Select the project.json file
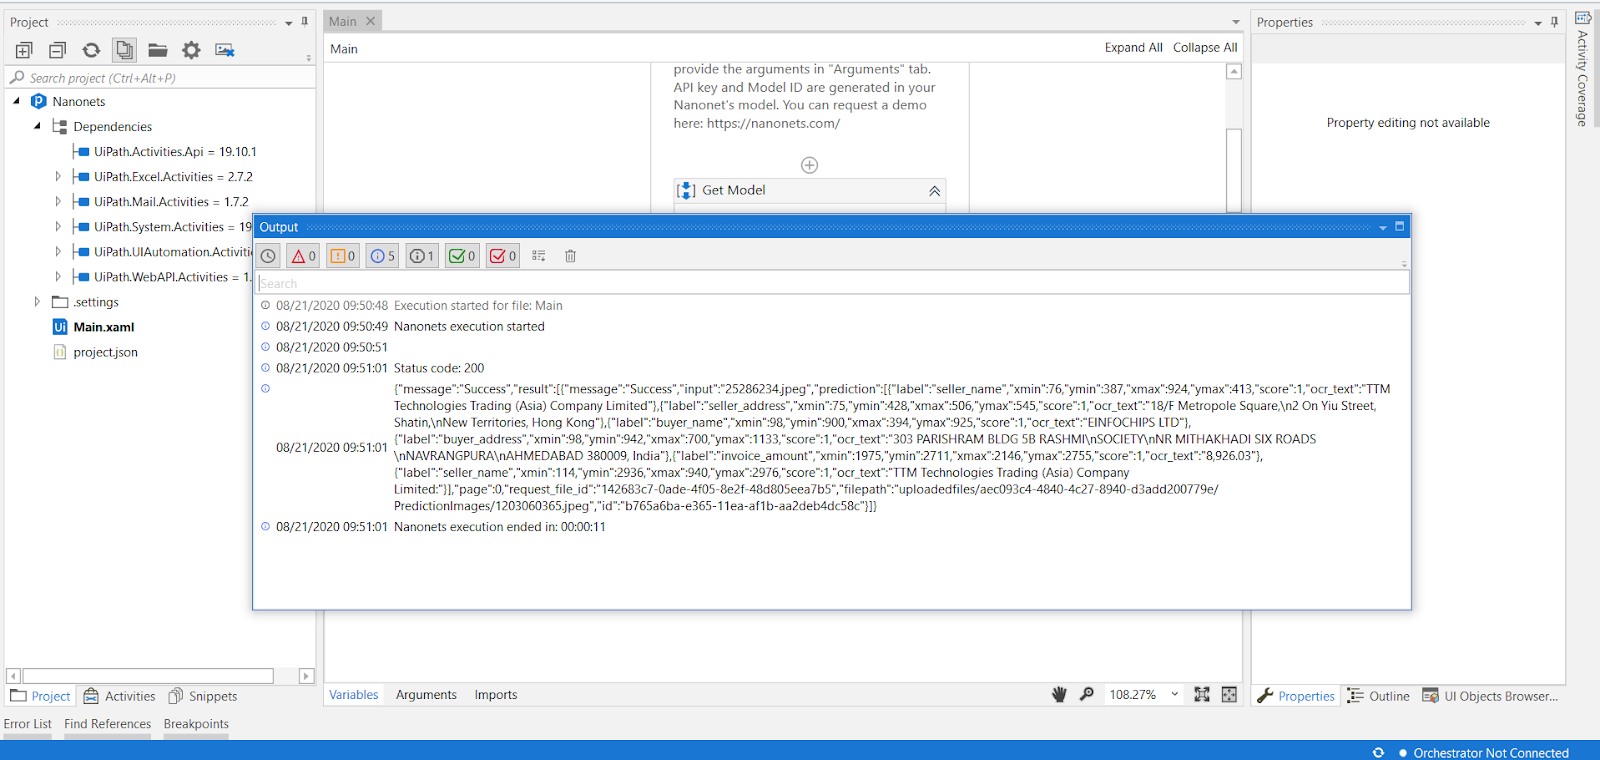The image size is (1600, 760). (x=105, y=352)
